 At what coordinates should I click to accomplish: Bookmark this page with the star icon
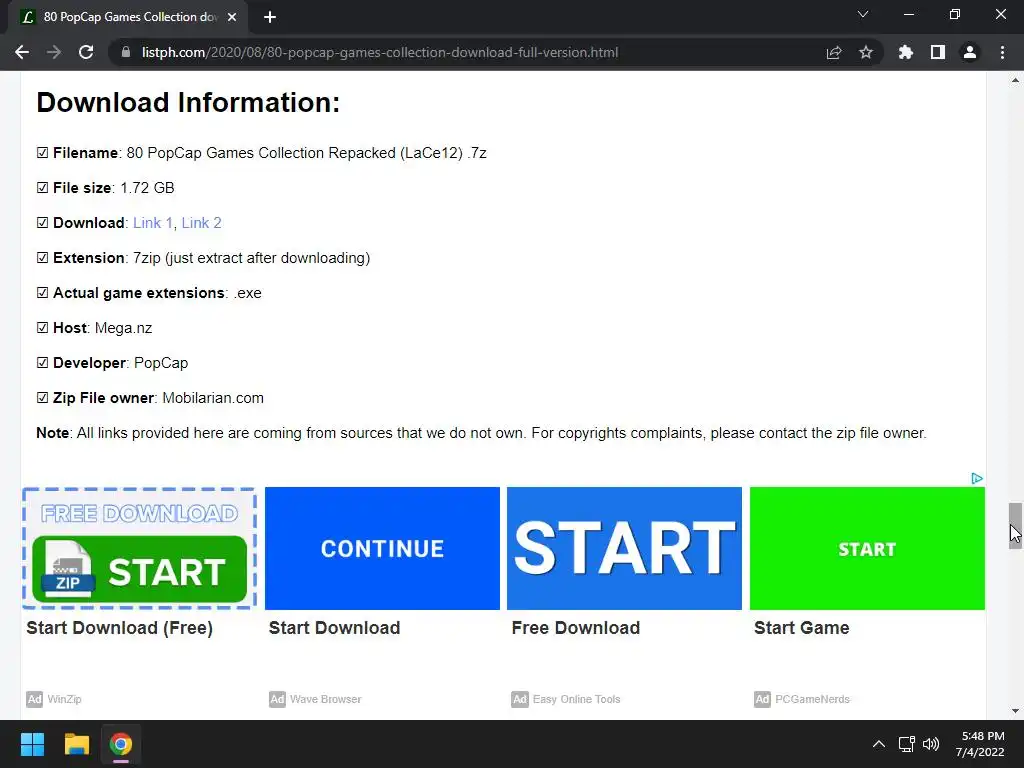click(865, 52)
